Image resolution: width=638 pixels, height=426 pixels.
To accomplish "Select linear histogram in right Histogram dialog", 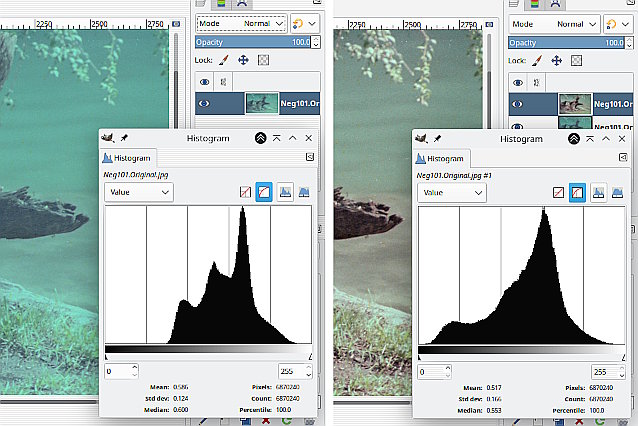I will coord(558,192).
